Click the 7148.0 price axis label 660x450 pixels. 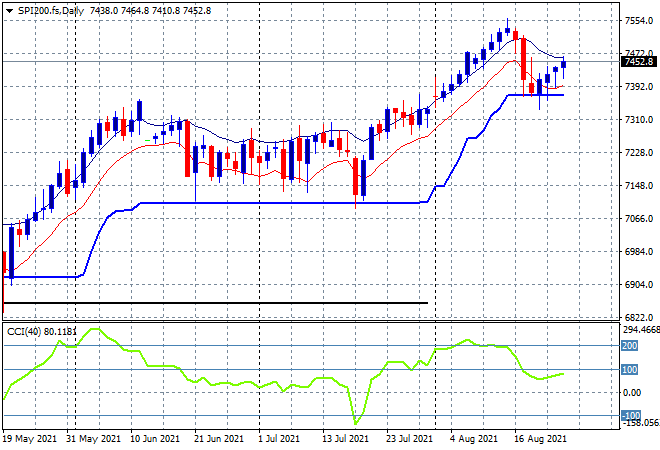click(639, 186)
